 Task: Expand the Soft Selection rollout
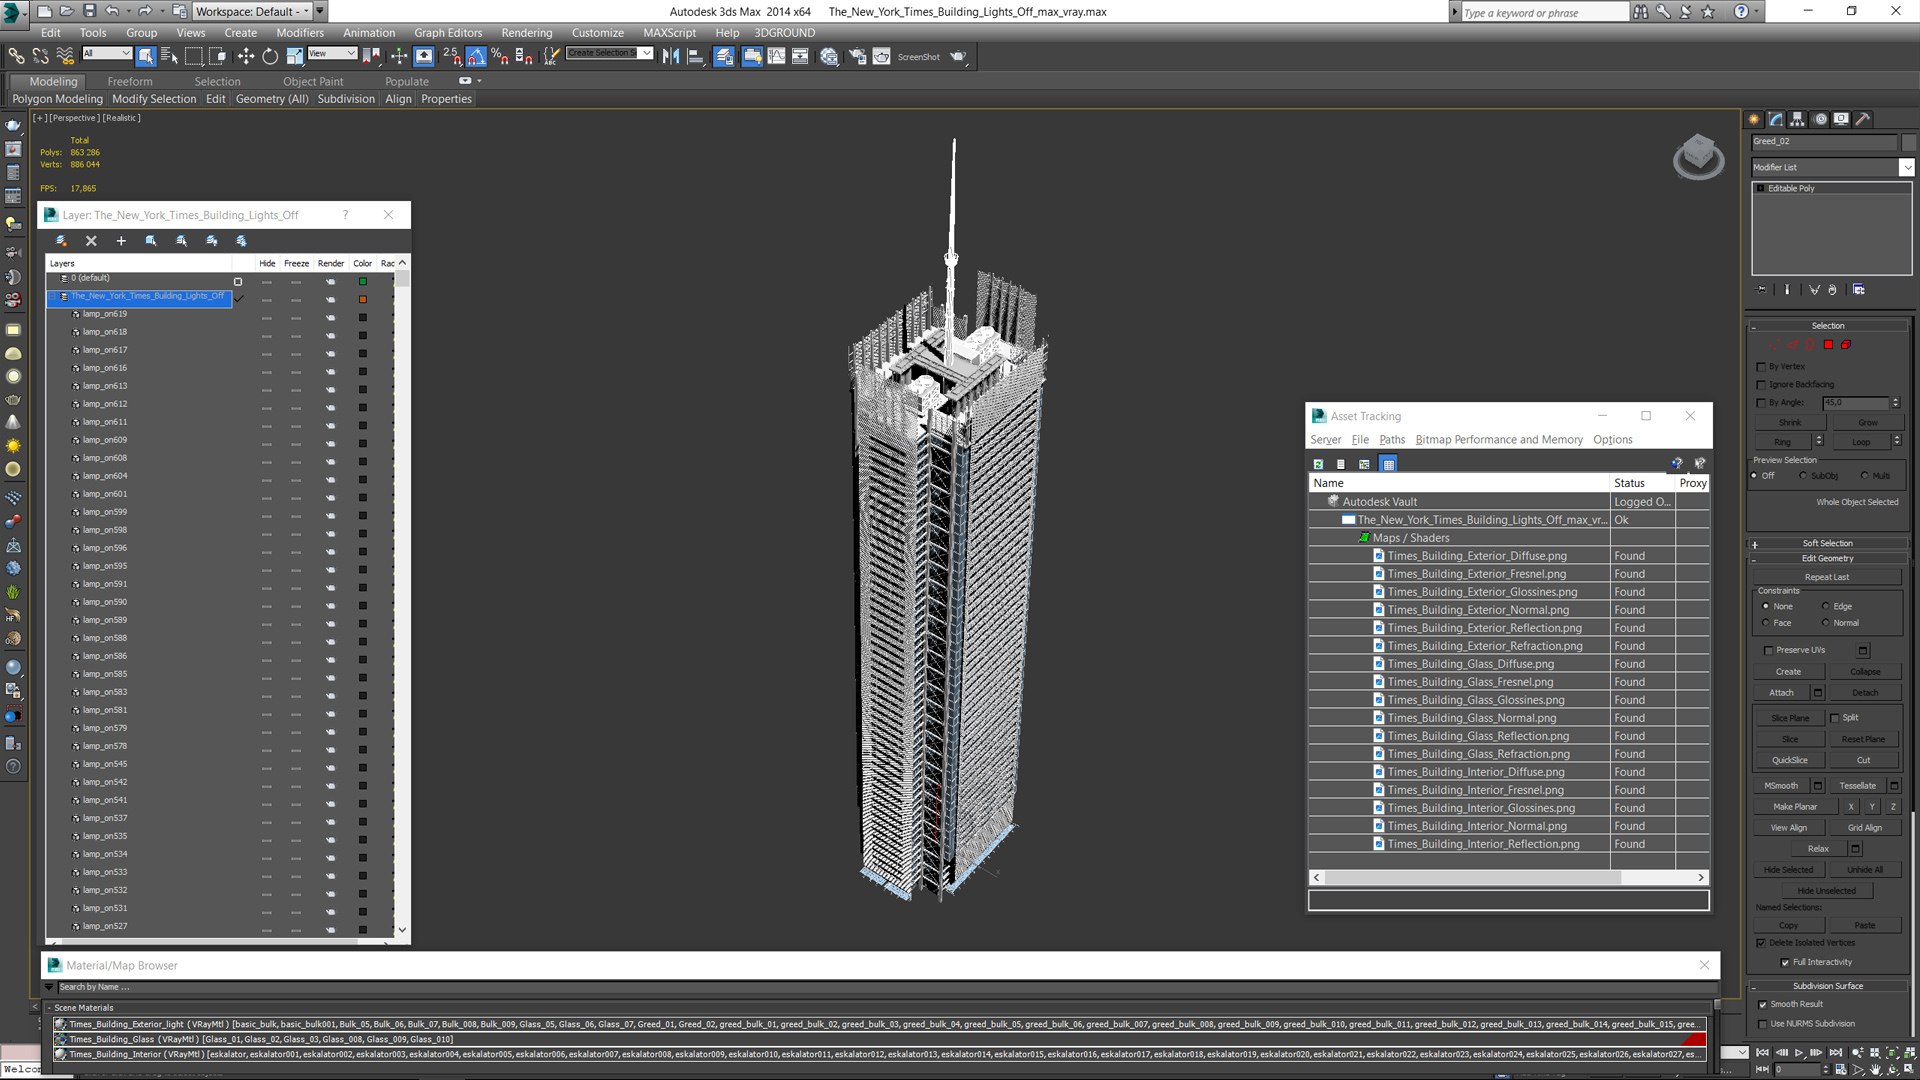(1827, 544)
